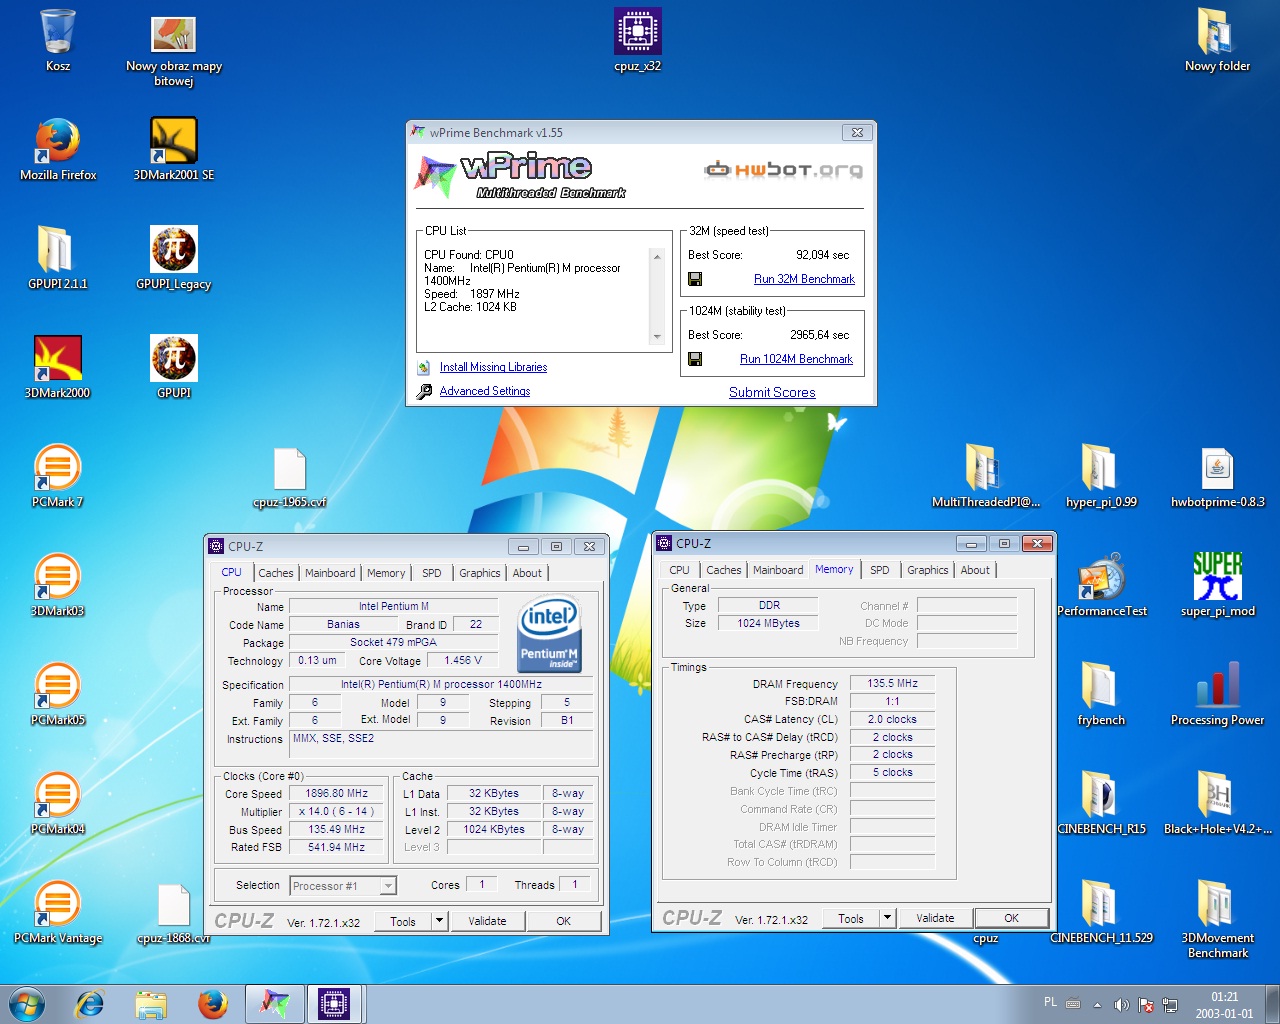
Task: Launch PCMark 7 shortcut
Action: point(58,477)
